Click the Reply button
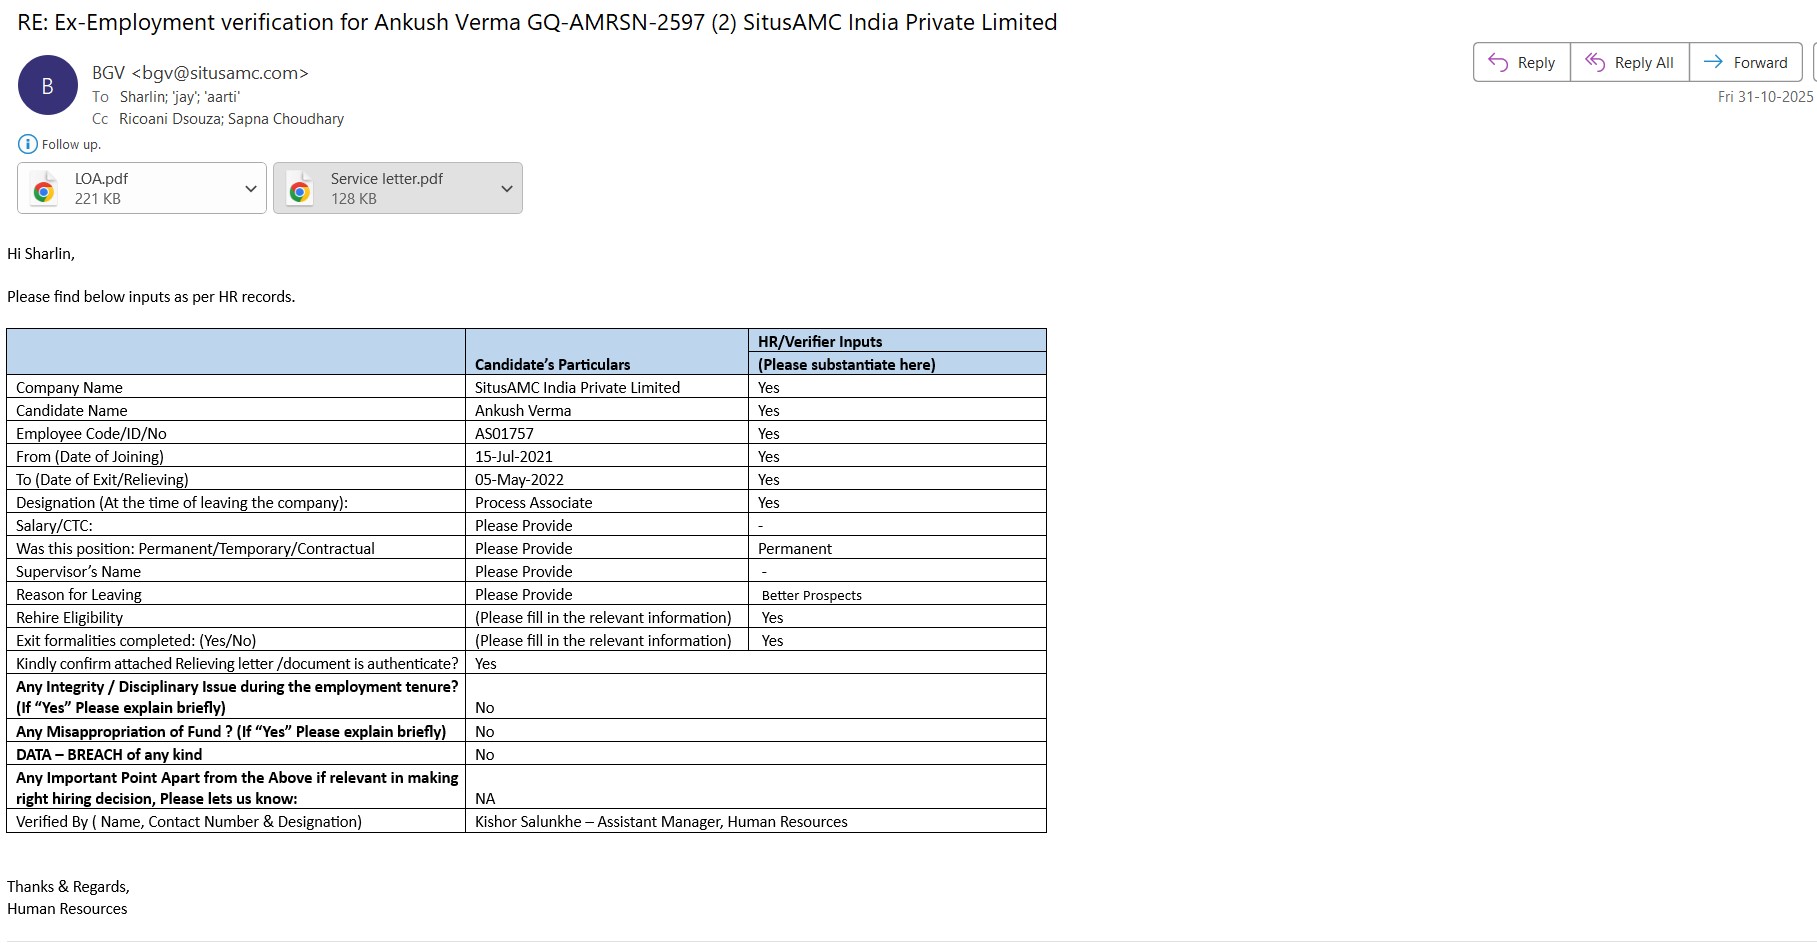The height and width of the screenshot is (943, 1817). coord(1521,62)
